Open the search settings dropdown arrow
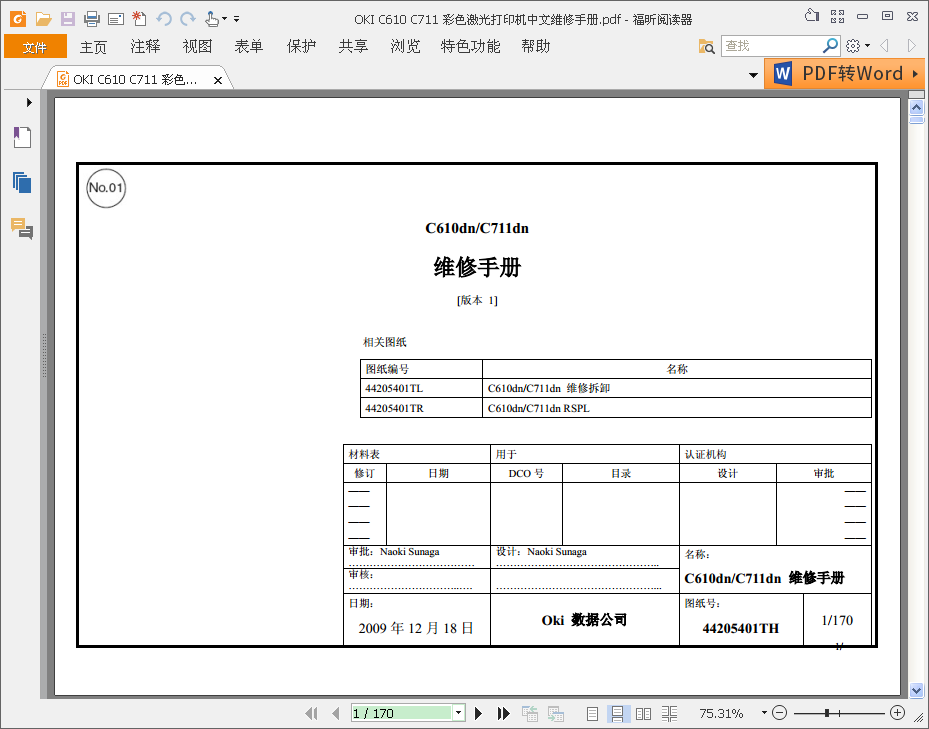The image size is (929, 729). pos(867,46)
